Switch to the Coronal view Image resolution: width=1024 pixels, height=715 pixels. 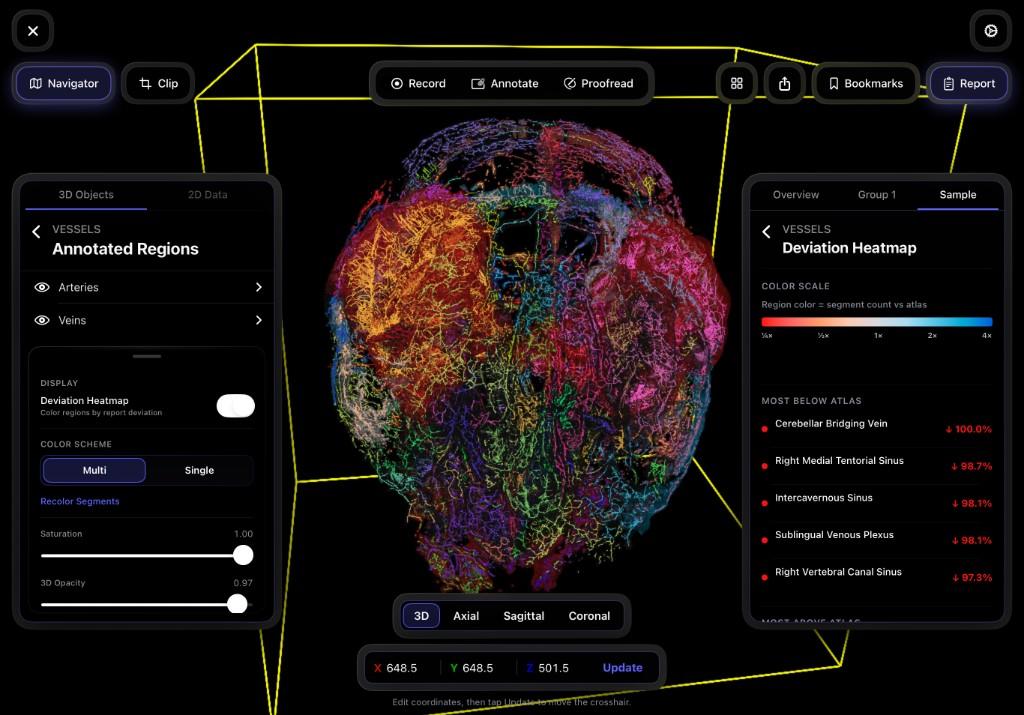pos(589,616)
